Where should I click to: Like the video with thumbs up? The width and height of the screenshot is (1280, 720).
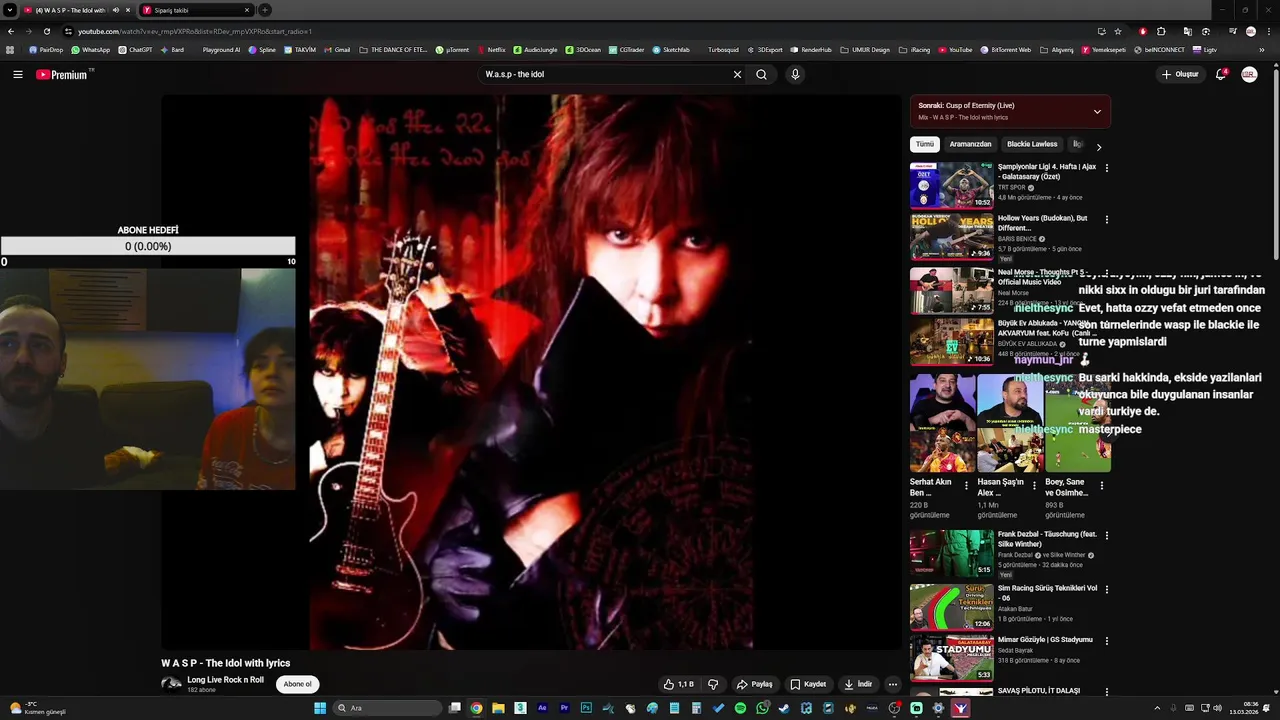click(678, 684)
